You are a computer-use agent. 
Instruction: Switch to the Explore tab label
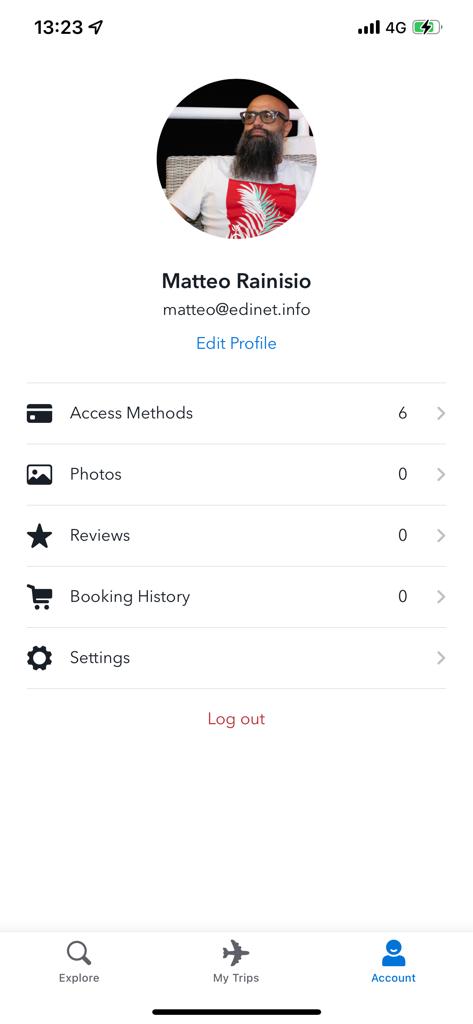point(79,978)
